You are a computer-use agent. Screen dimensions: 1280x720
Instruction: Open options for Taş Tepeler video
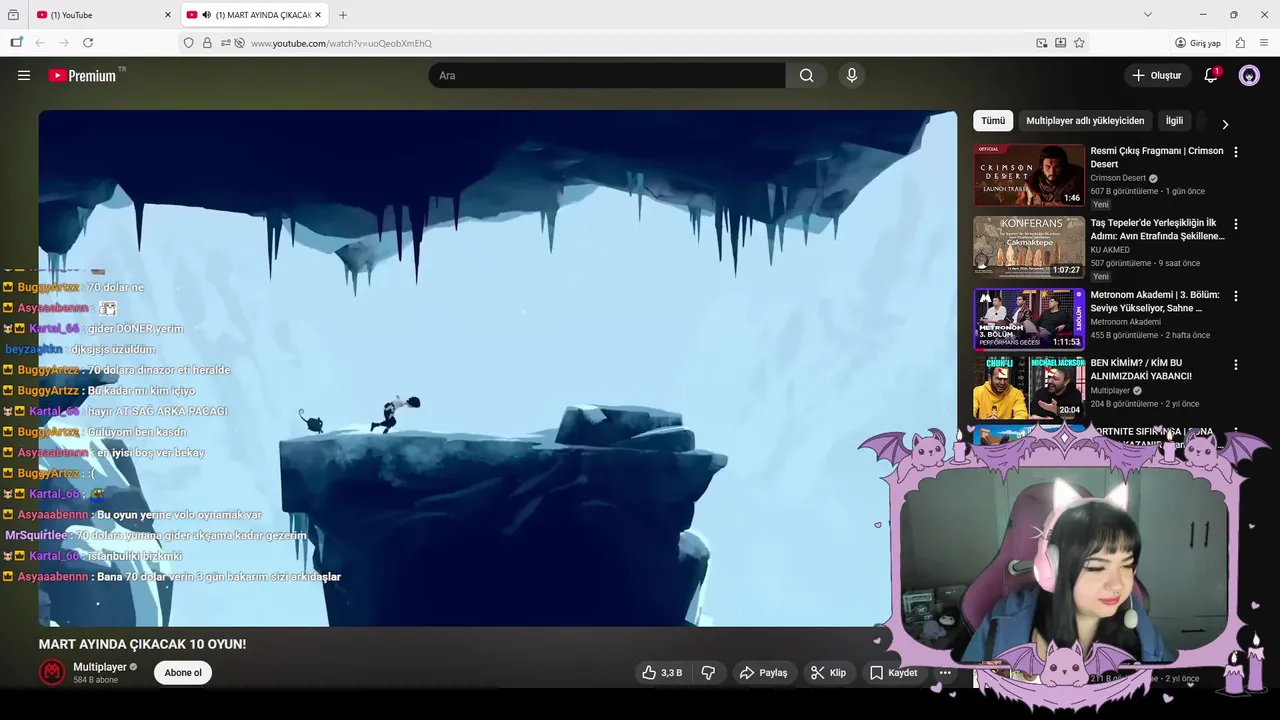pyautogui.click(x=1236, y=224)
